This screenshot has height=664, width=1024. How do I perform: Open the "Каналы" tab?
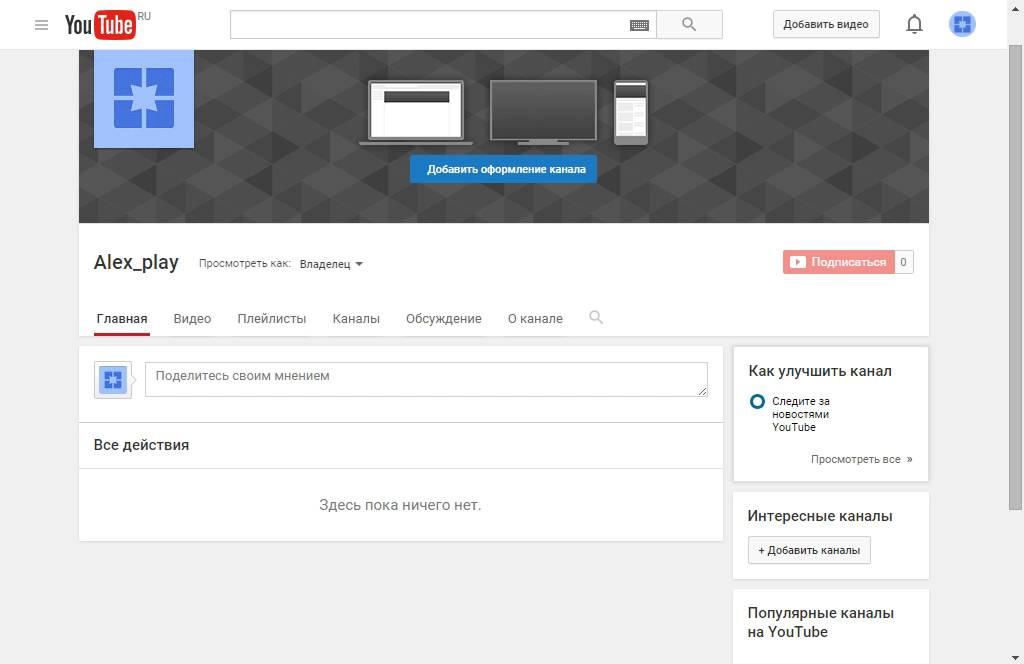(x=356, y=319)
